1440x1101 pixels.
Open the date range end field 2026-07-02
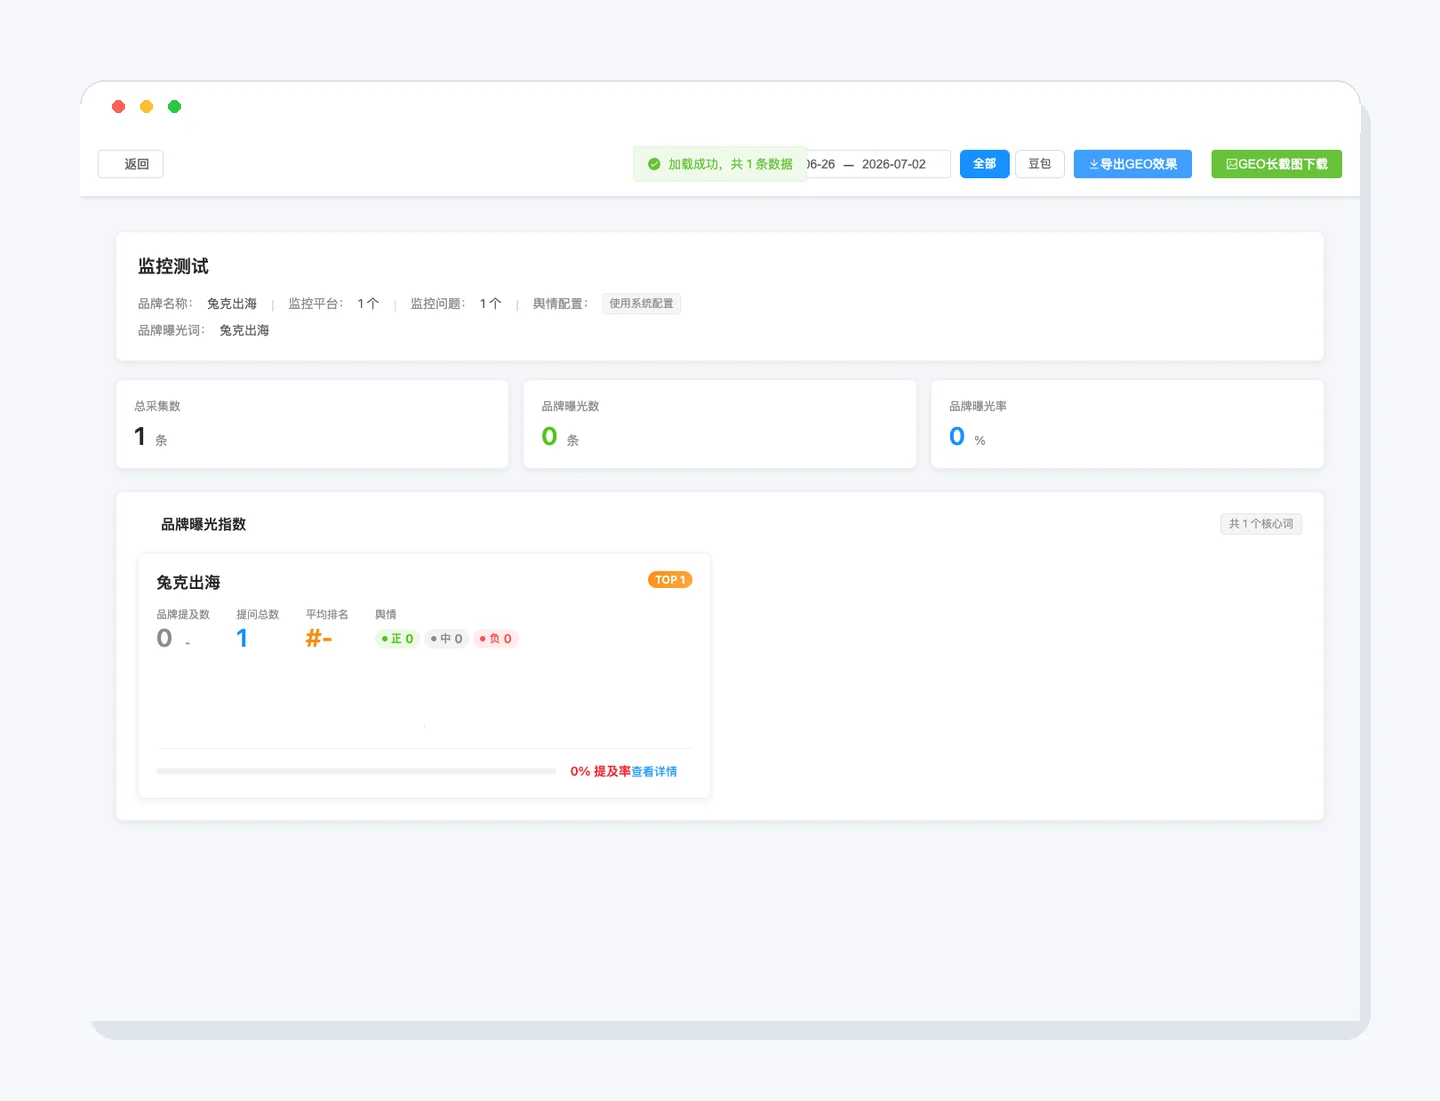[894, 164]
